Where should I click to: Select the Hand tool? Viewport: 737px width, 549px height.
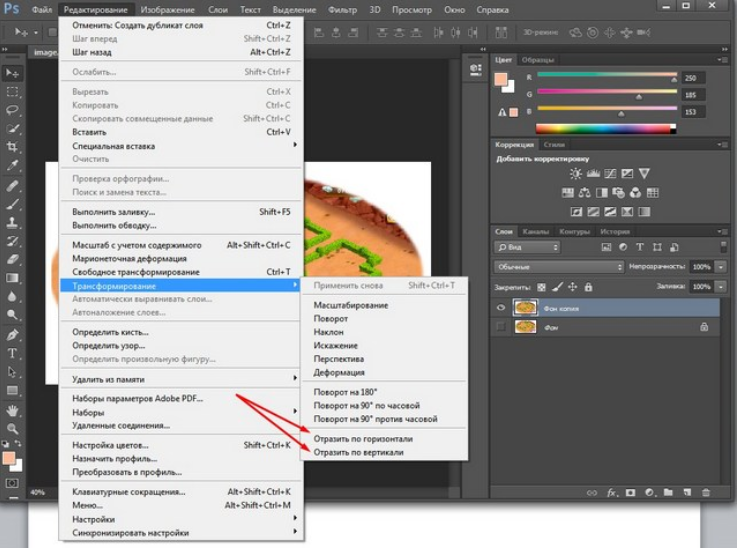tap(12, 410)
